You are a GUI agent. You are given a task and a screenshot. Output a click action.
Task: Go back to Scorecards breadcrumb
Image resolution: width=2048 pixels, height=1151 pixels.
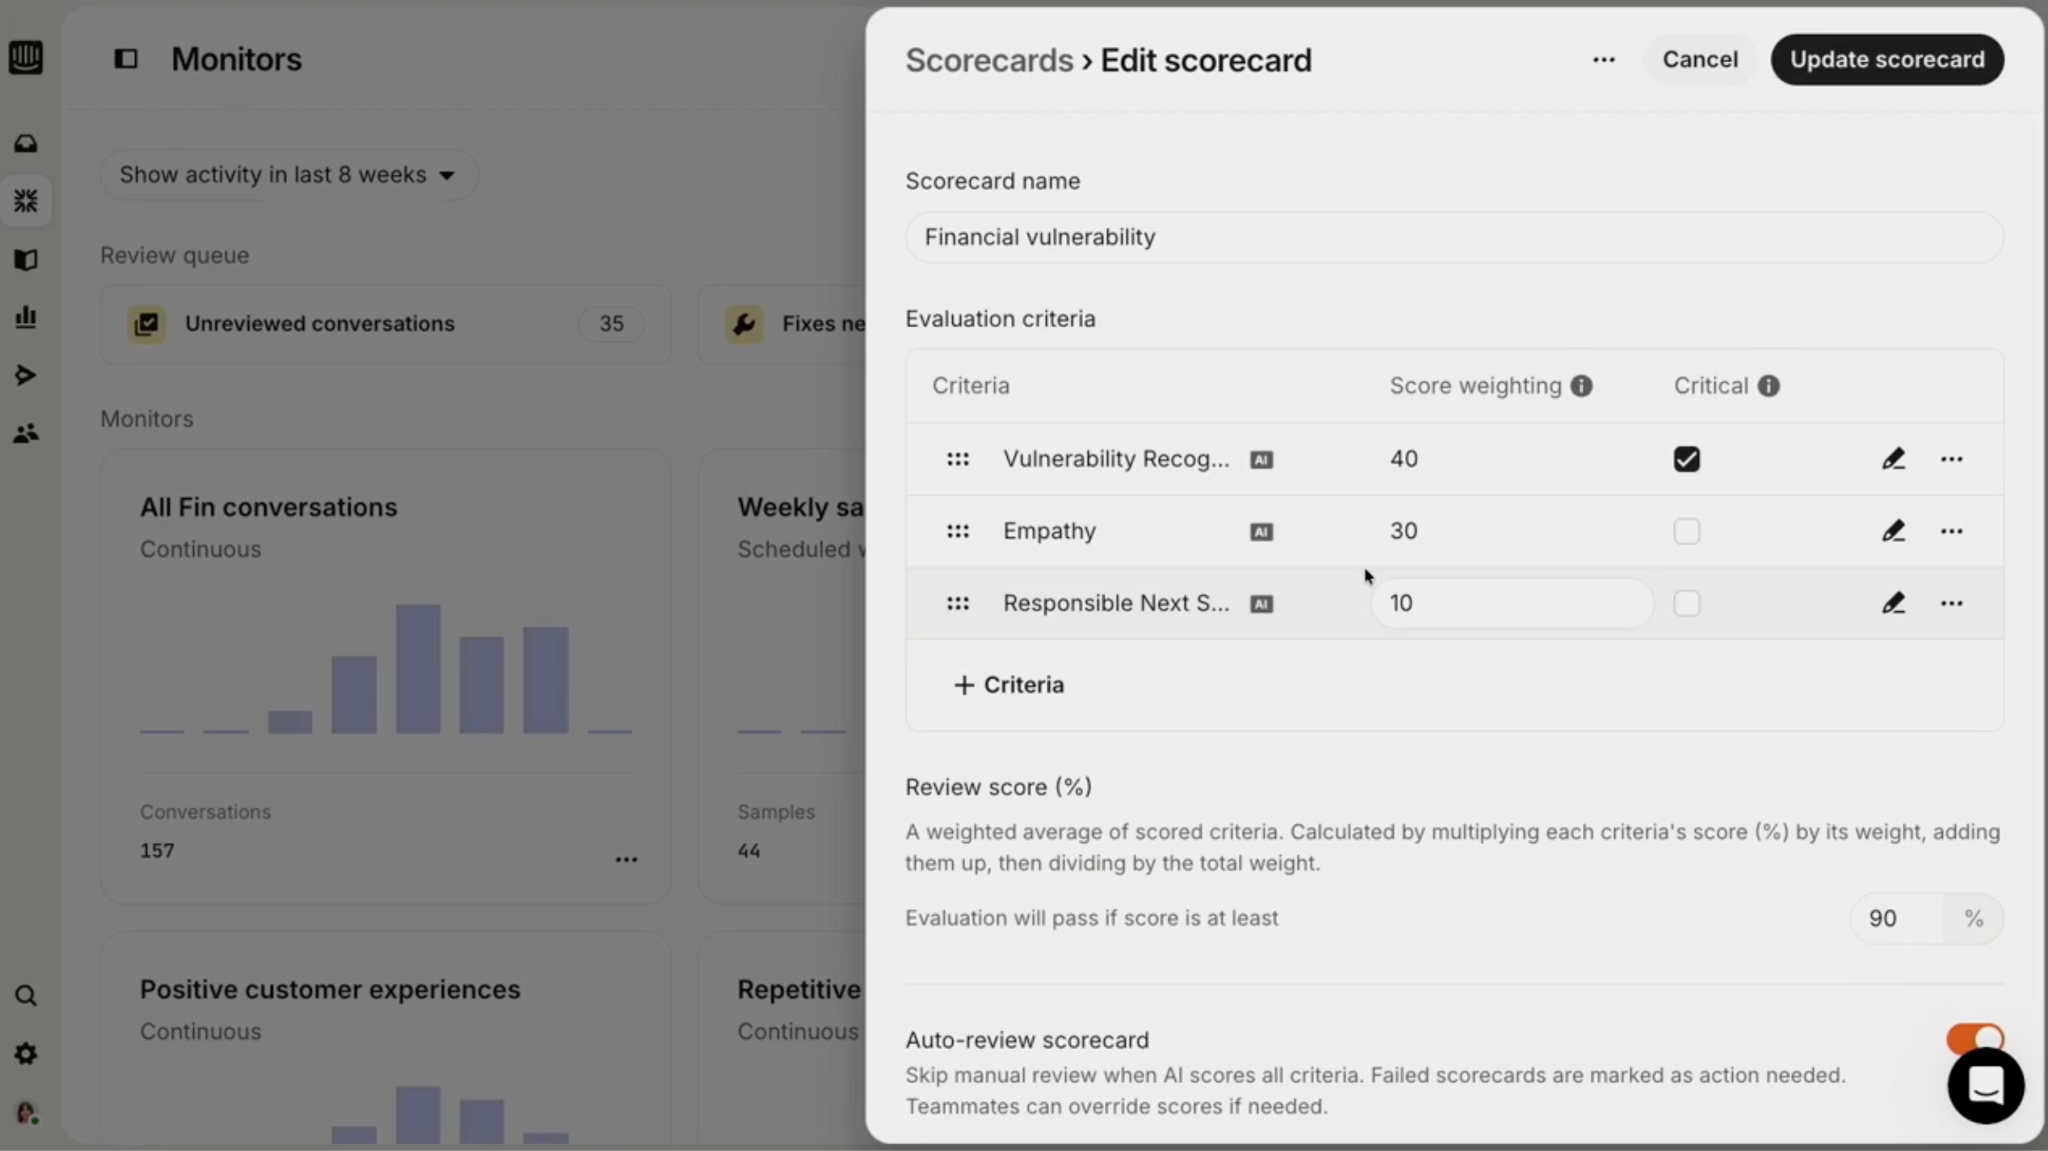point(988,60)
